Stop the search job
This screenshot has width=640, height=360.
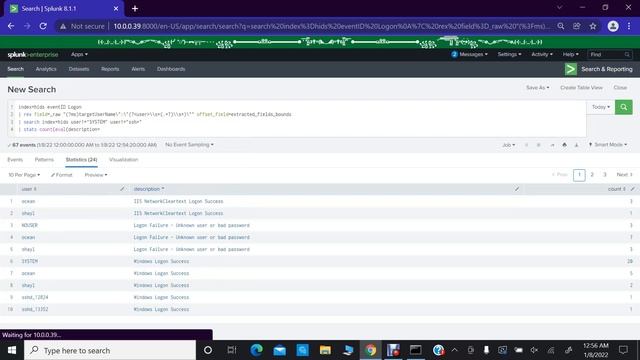pyautogui.click(x=538, y=145)
